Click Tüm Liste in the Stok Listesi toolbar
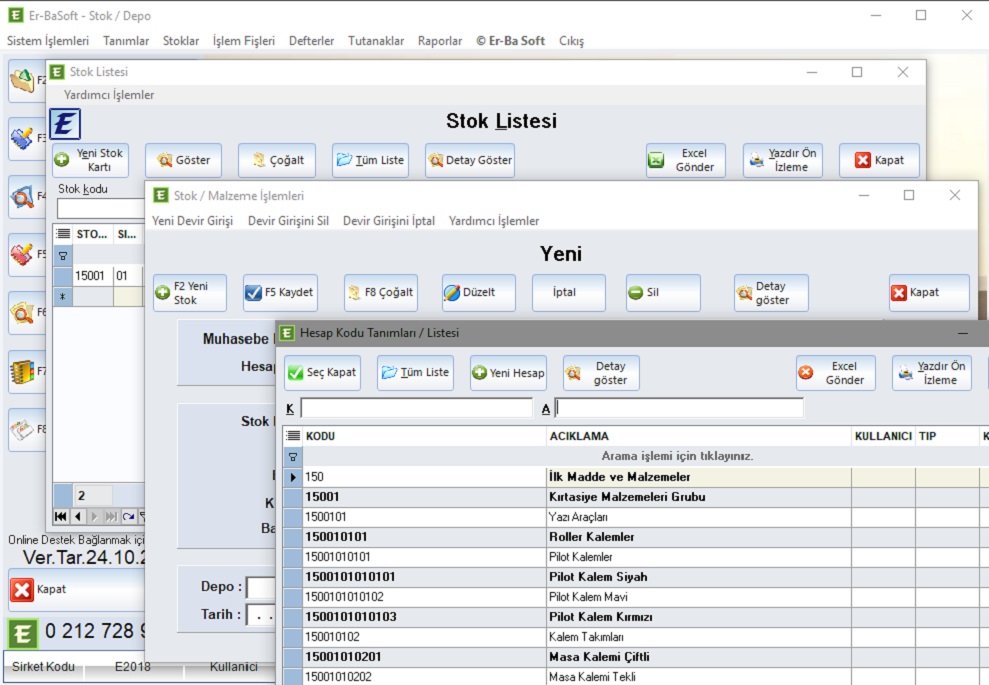Viewport: 989px width, 685px height. (x=370, y=160)
